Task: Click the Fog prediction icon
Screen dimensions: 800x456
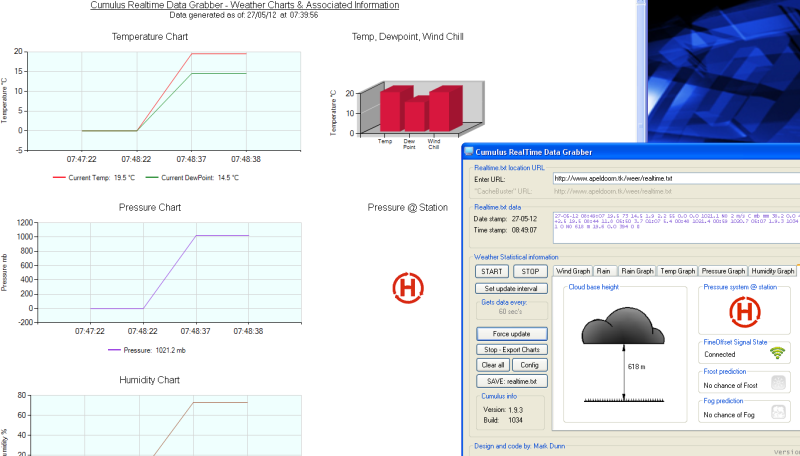Action: click(777, 414)
